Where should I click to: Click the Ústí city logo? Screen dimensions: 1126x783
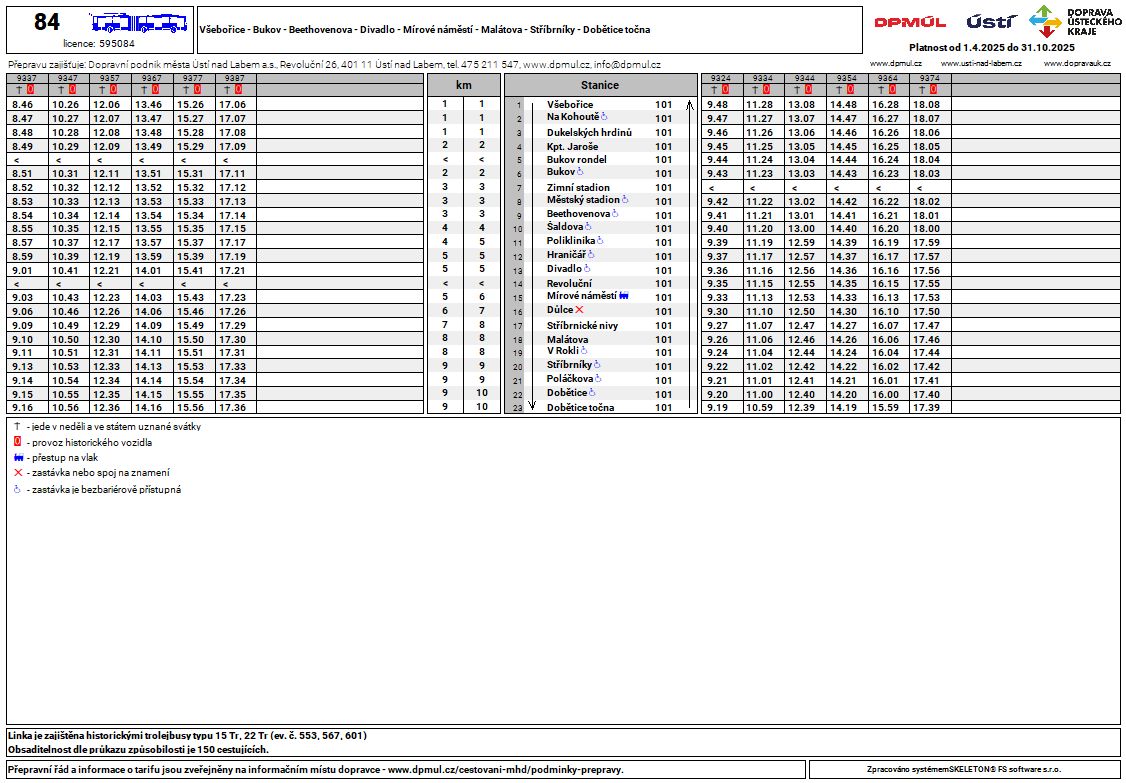pos(991,22)
